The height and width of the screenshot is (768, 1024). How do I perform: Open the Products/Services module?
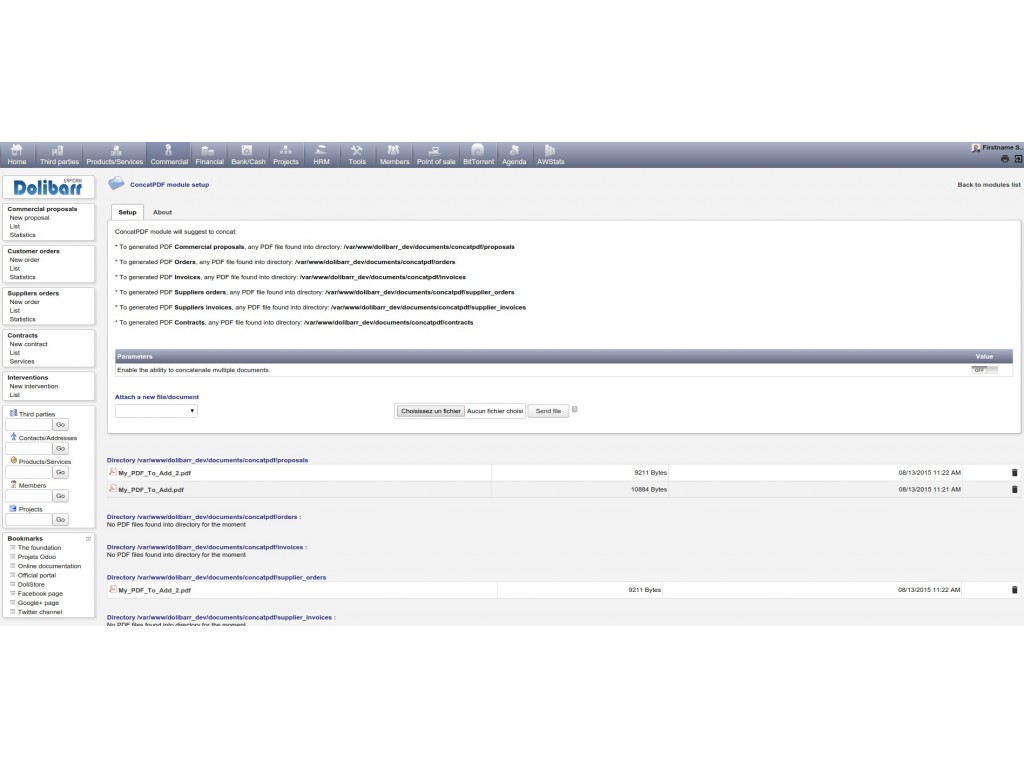[115, 155]
